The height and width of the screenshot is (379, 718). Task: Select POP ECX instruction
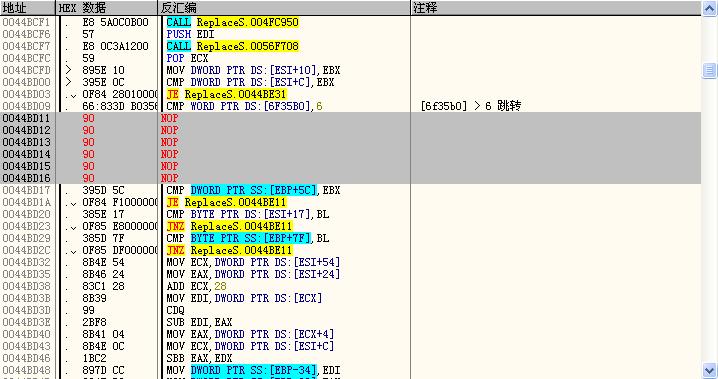(x=187, y=58)
